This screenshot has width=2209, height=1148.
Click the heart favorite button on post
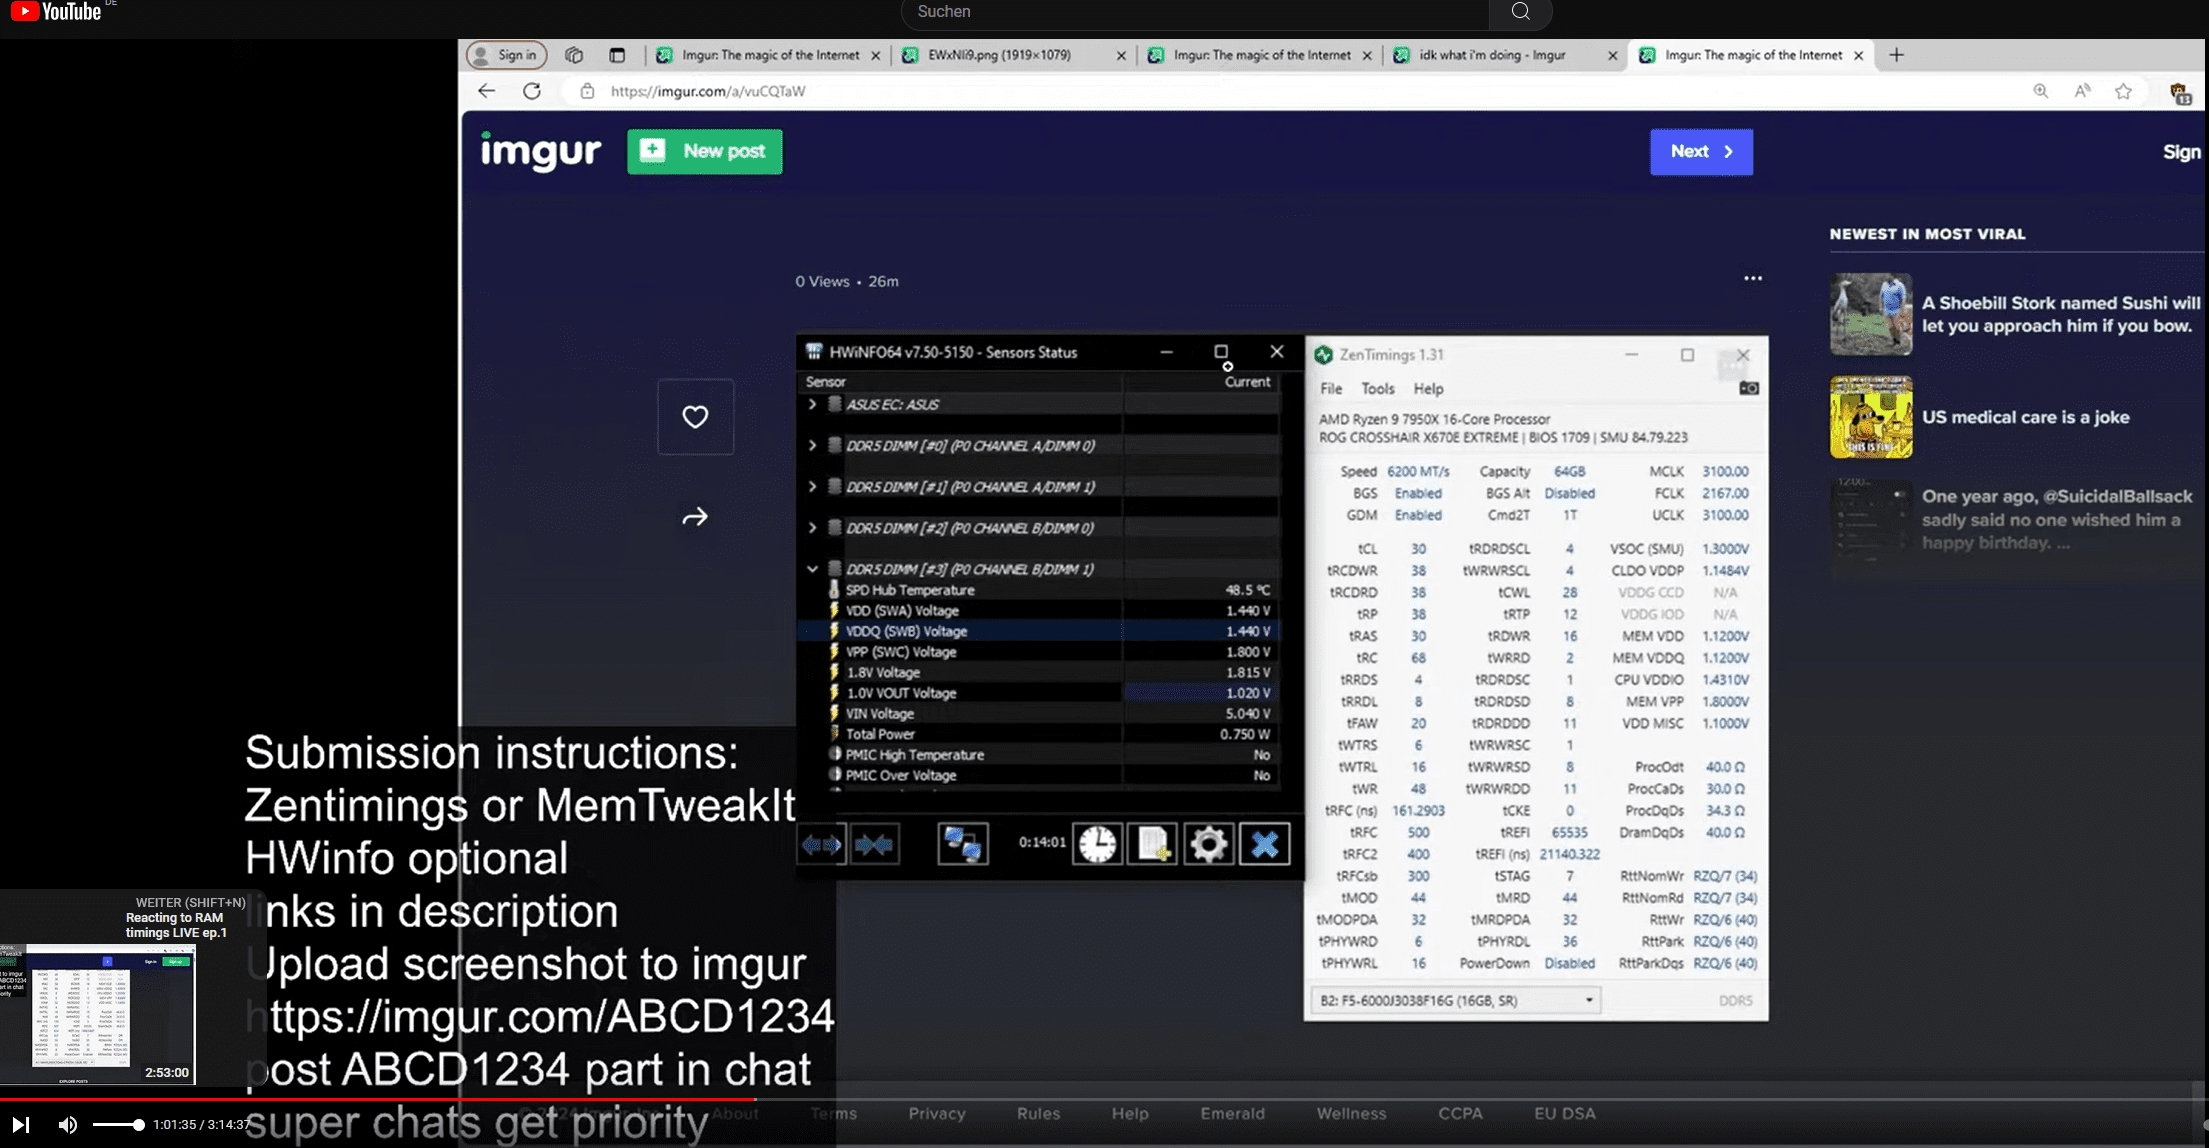click(695, 416)
